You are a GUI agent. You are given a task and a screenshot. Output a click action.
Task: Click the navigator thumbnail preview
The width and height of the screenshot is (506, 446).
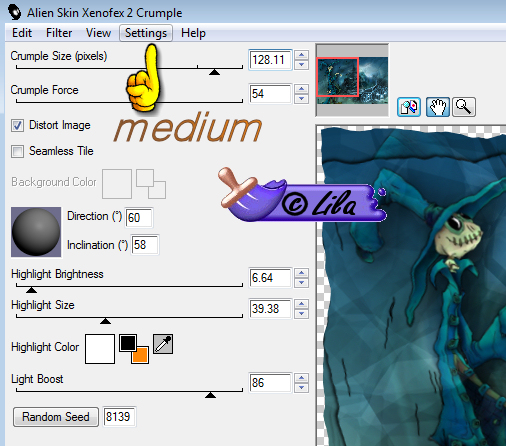[x=352, y=80]
